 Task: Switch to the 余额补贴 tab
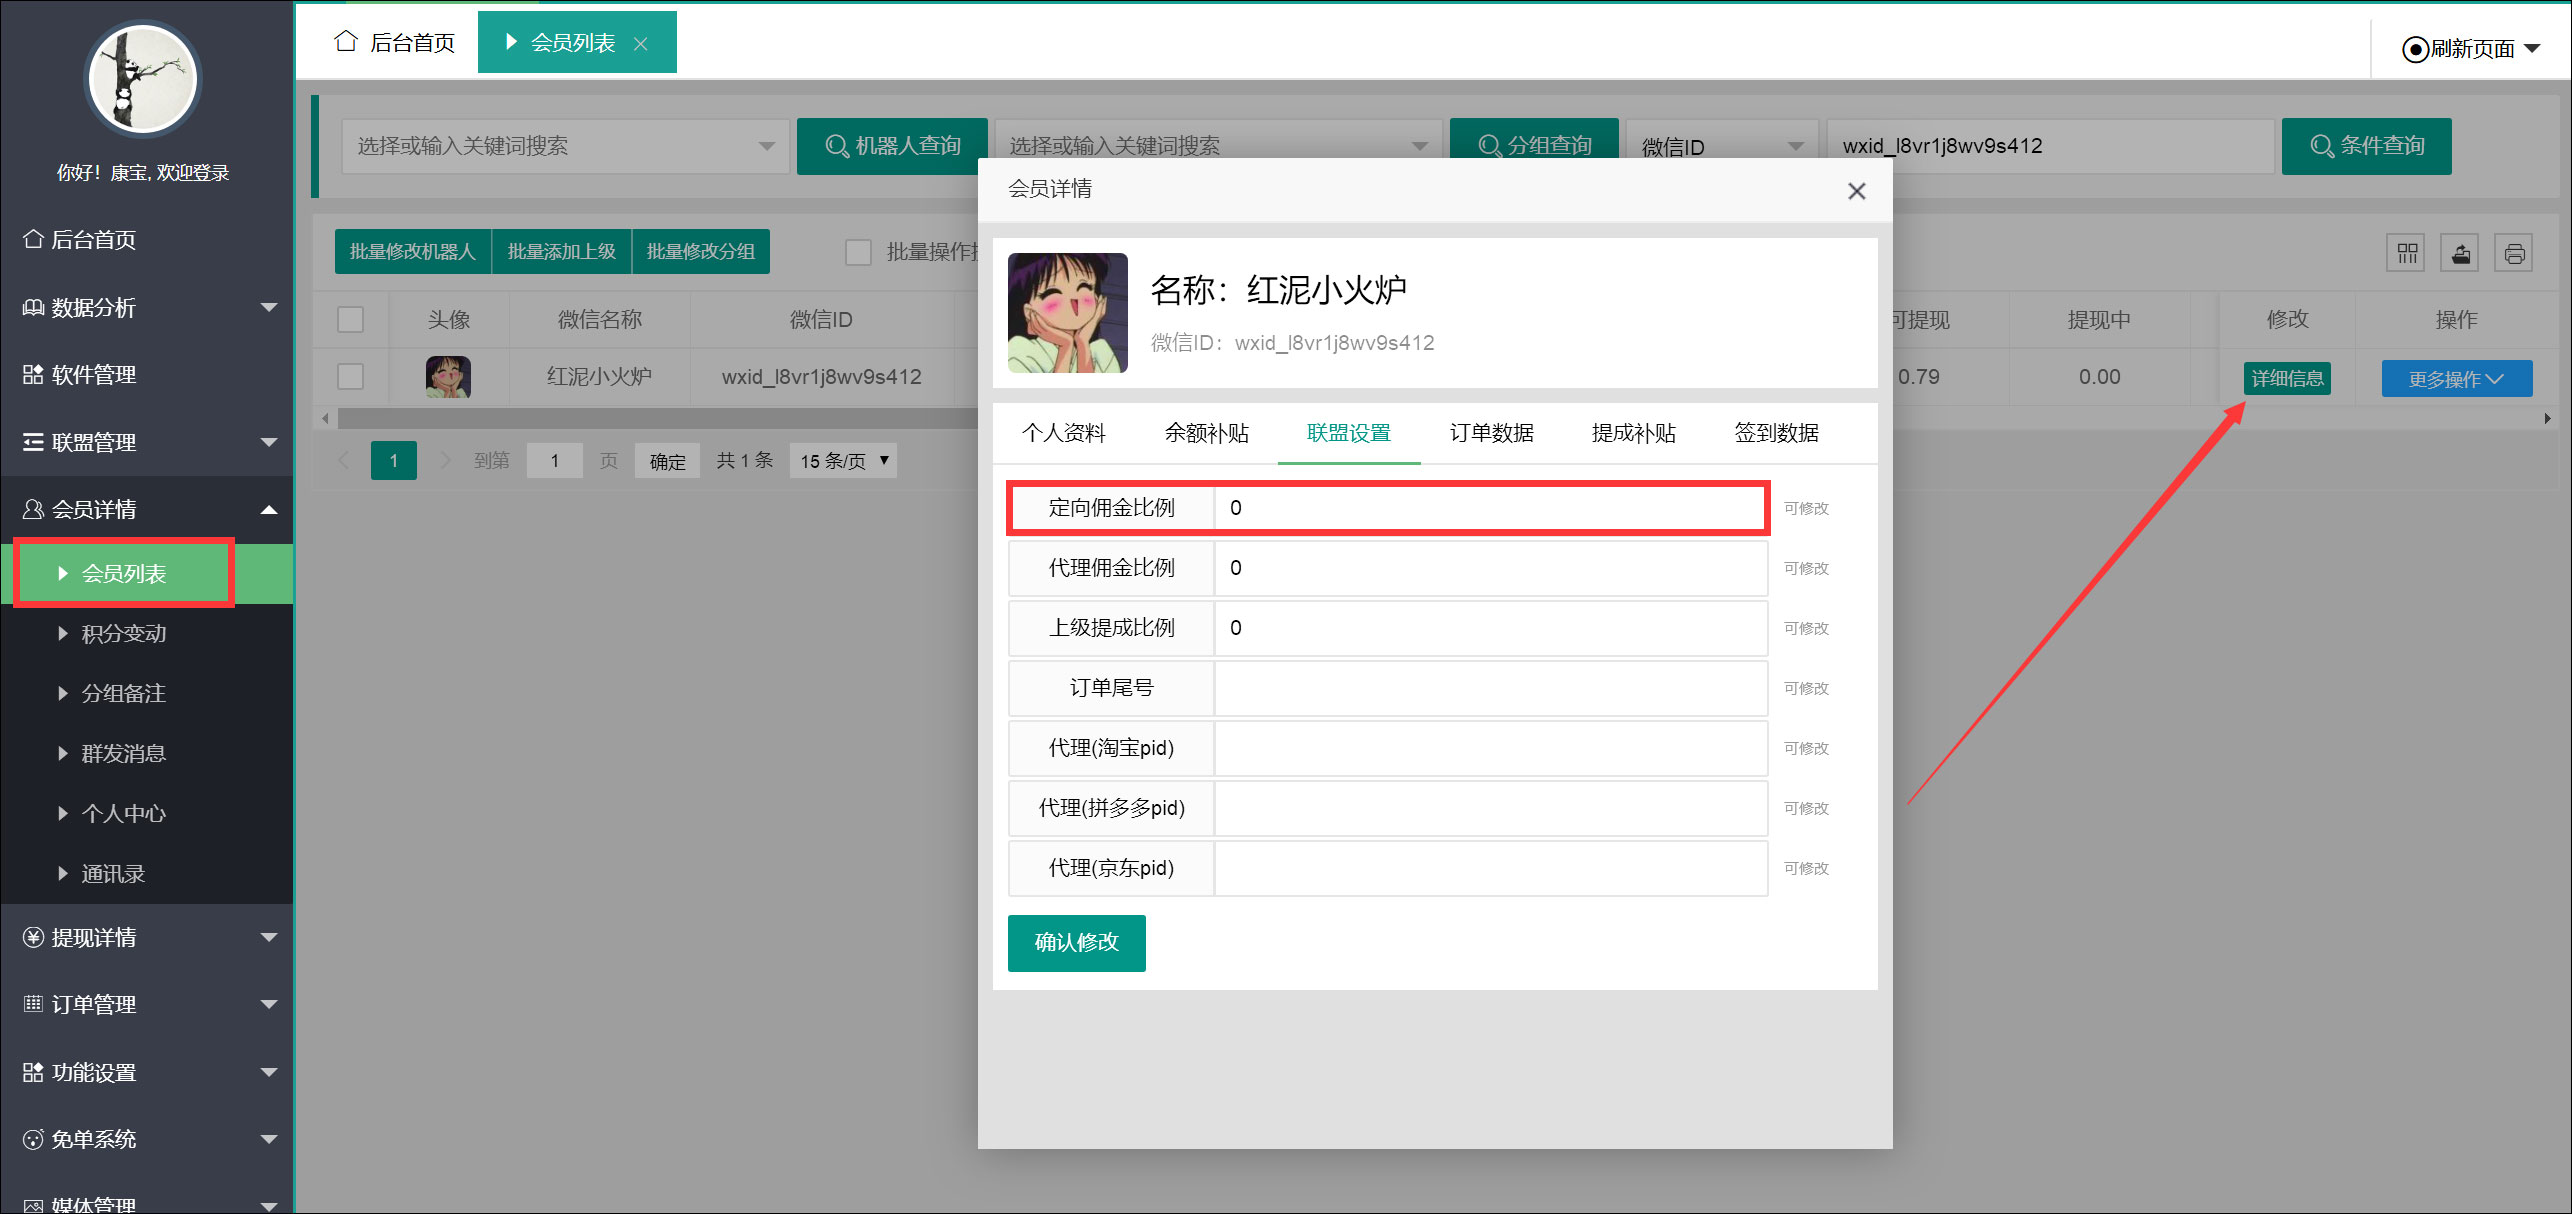pos(1206,433)
